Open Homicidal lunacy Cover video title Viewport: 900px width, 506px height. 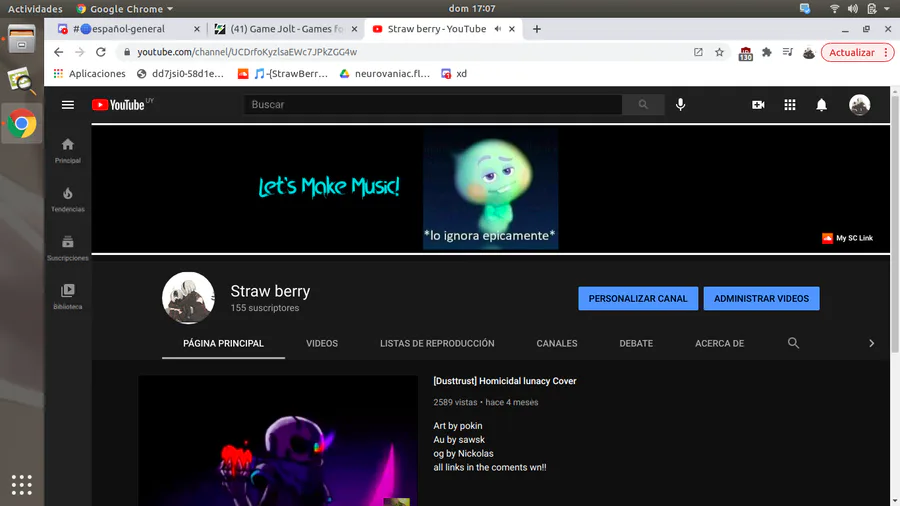pyautogui.click(x=505, y=381)
